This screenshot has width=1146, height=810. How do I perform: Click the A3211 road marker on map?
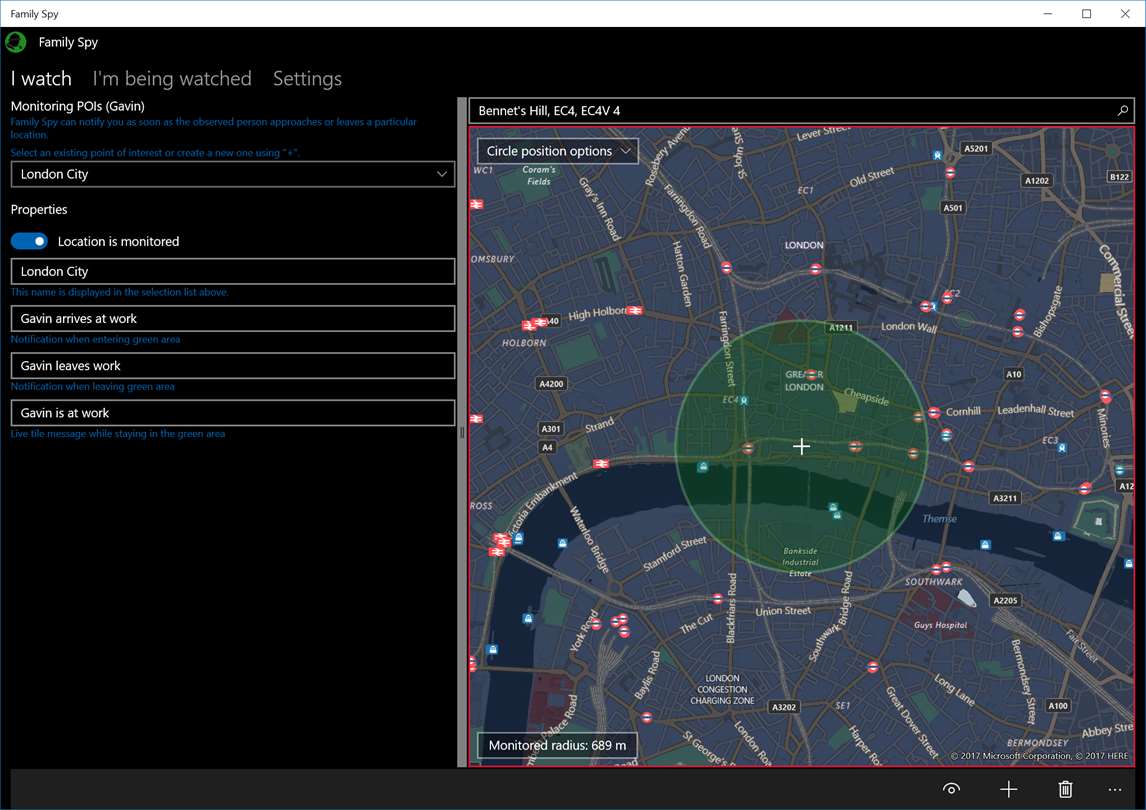[x=1005, y=498]
